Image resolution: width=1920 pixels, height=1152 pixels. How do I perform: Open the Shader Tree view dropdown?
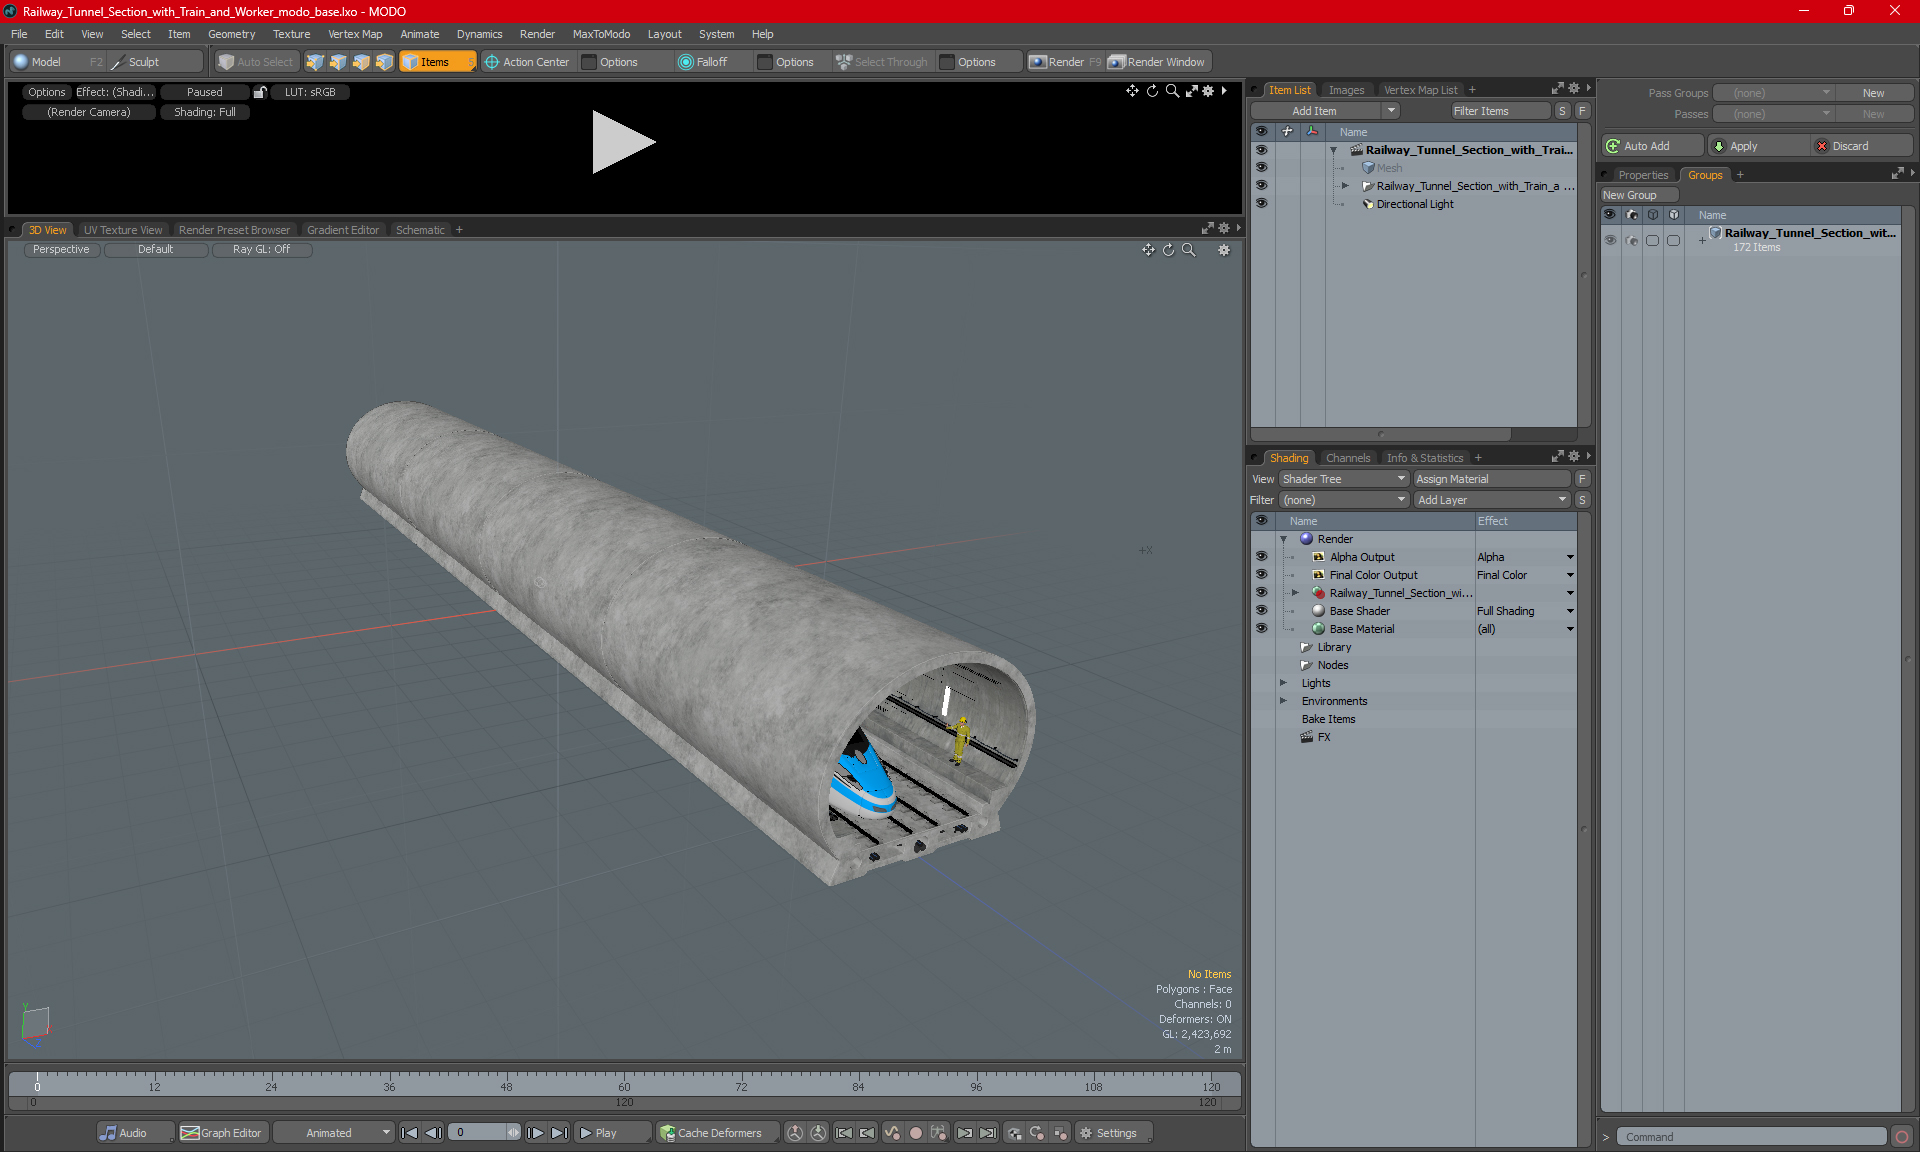coord(1344,479)
